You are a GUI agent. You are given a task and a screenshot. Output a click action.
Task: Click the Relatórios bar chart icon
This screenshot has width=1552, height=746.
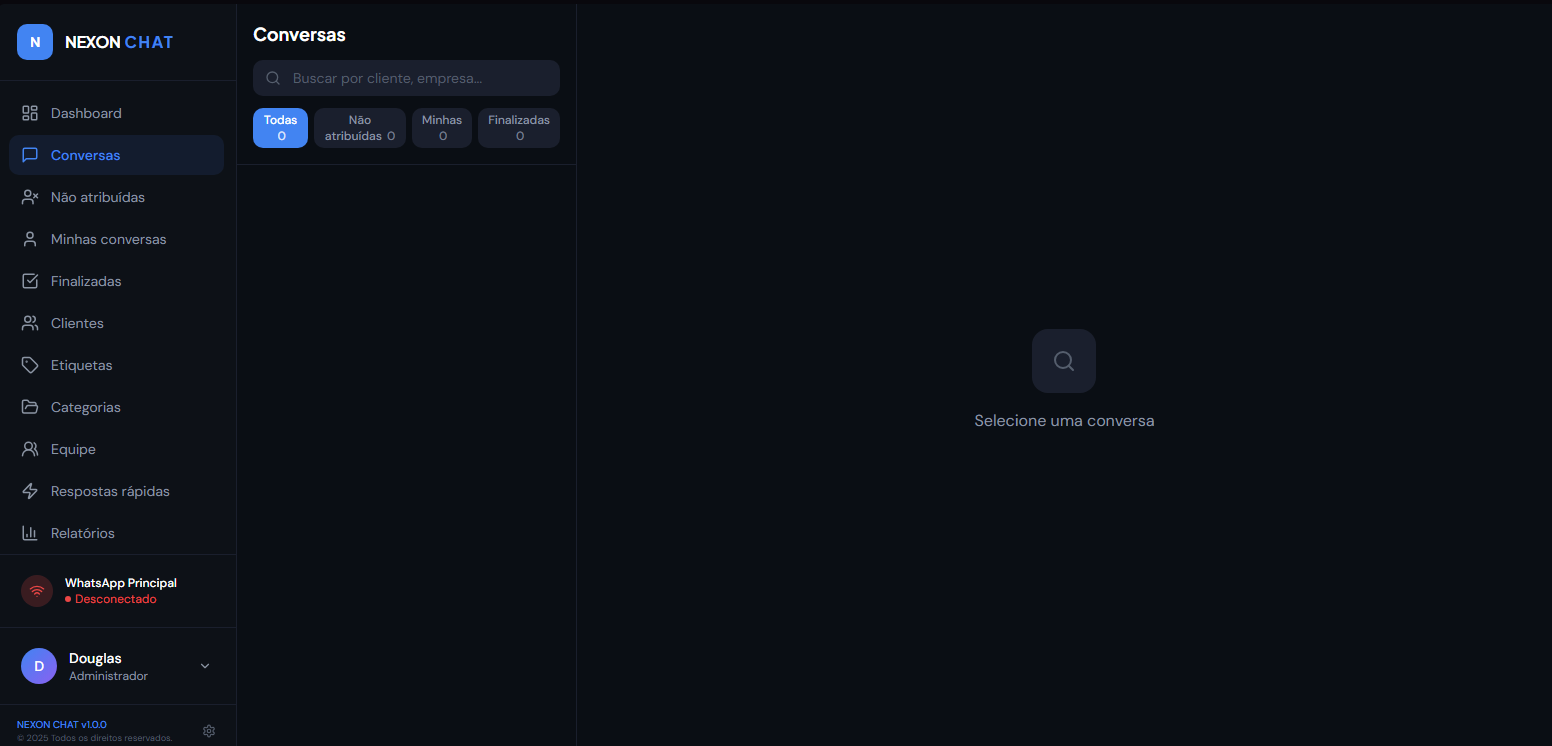(30, 533)
